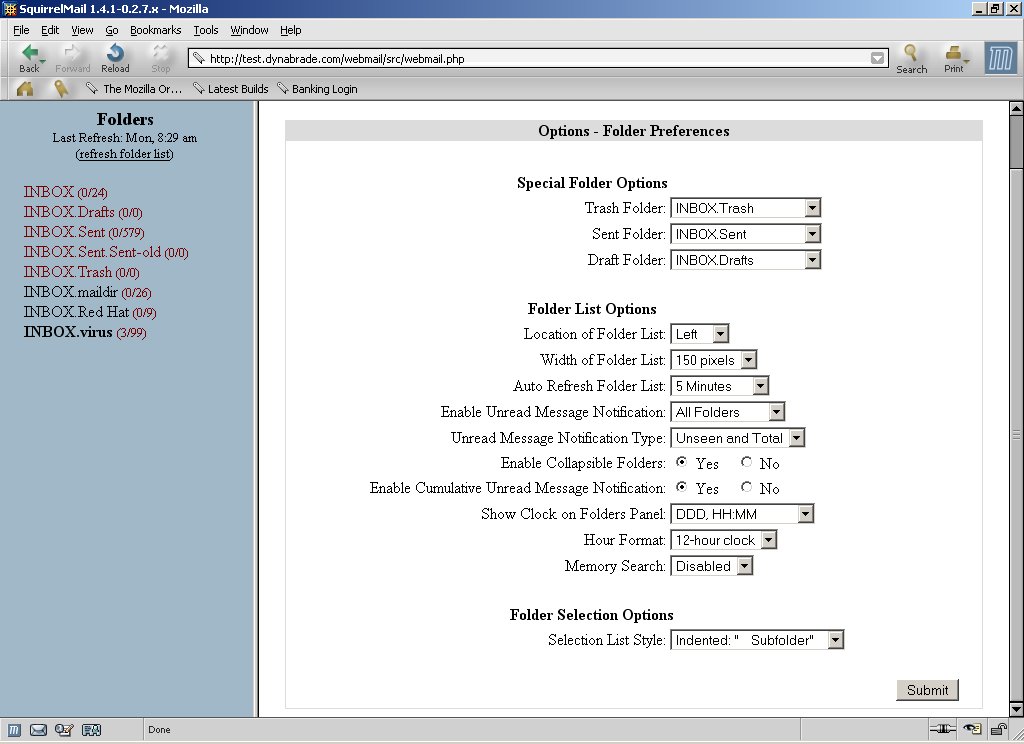This screenshot has height=744, width=1024.
Task: Open the Bookmarks tag icon in personal toolbar
Action: click(x=61, y=89)
